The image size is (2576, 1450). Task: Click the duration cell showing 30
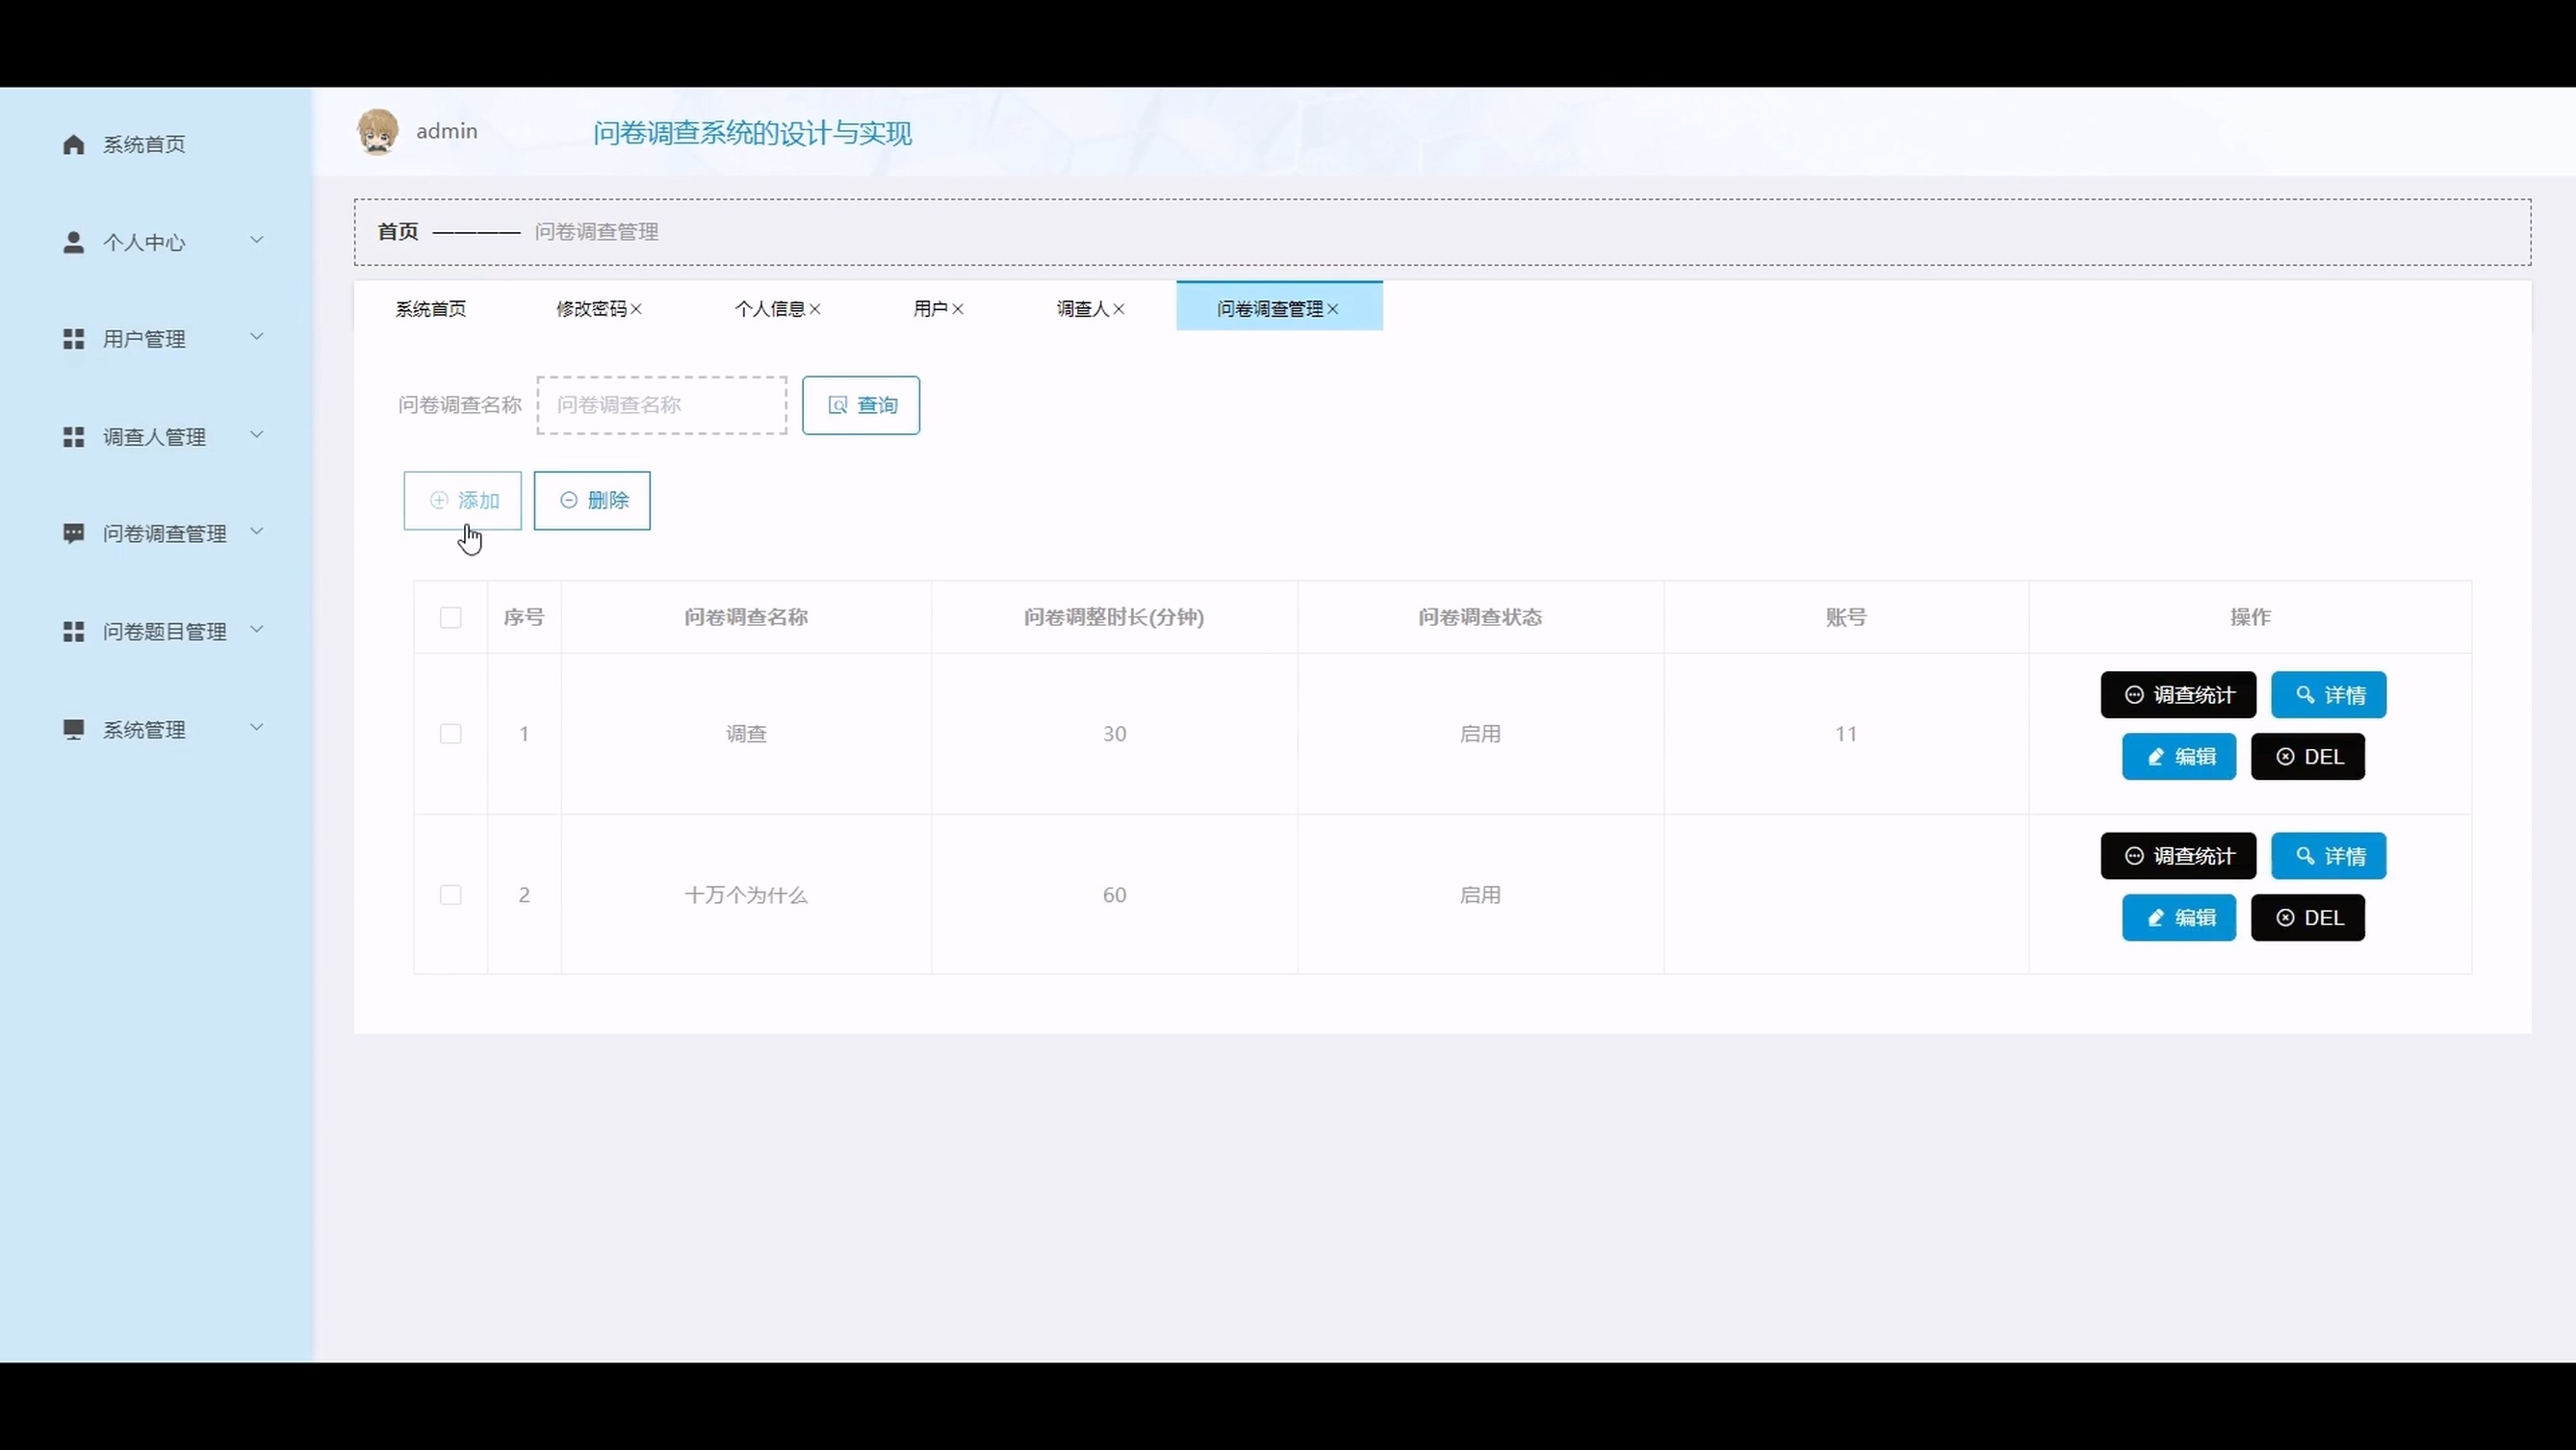1114,734
